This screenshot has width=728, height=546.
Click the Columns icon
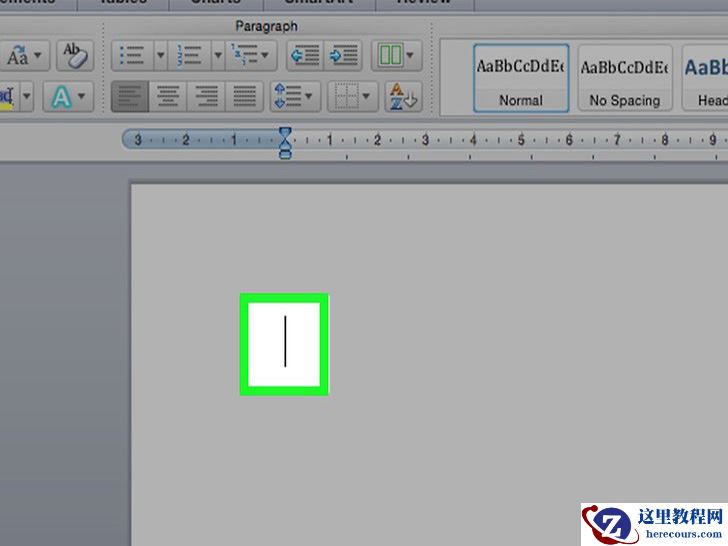[x=390, y=55]
